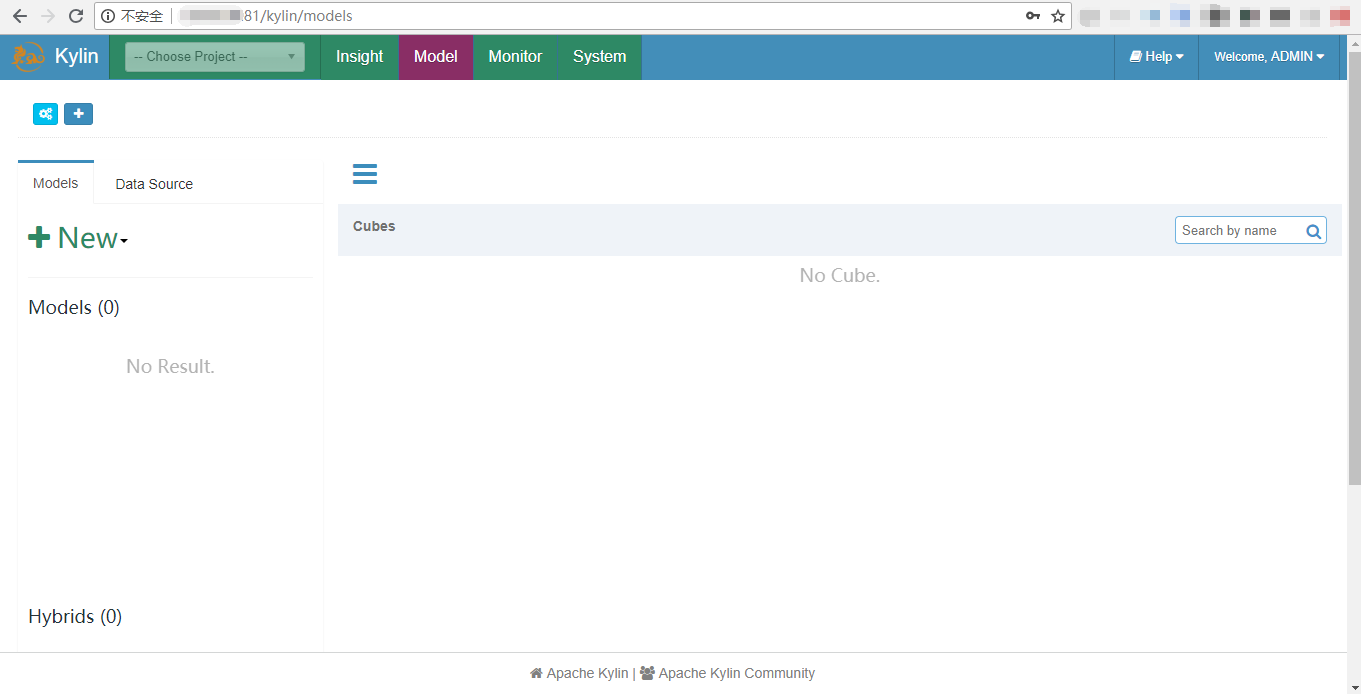Click the blue plus add project button
The width and height of the screenshot is (1361, 694).
click(78, 114)
